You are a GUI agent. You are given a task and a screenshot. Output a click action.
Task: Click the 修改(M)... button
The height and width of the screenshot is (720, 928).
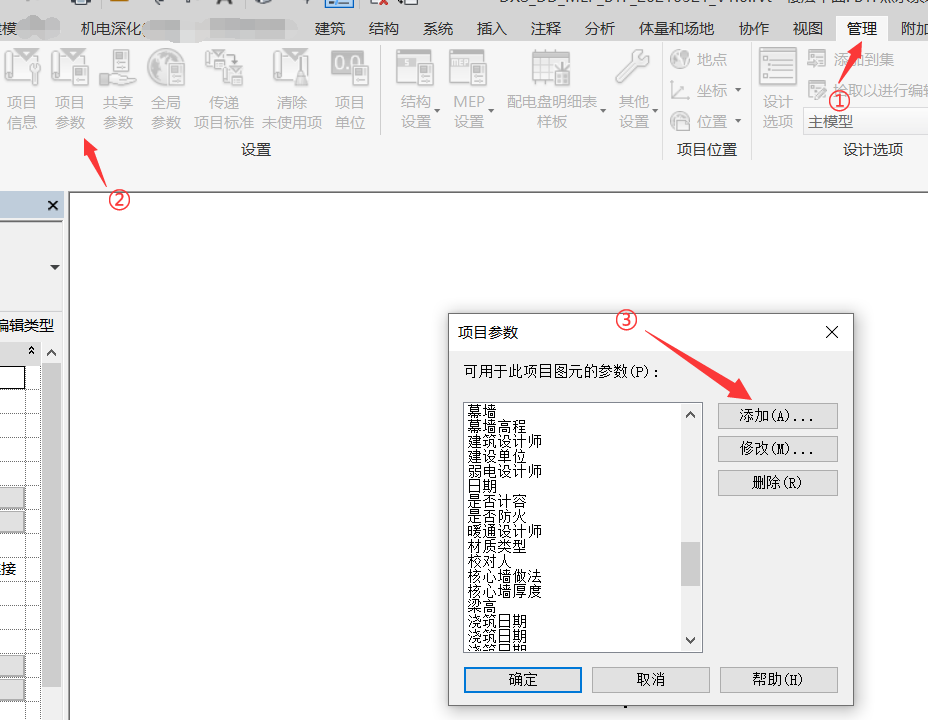pos(778,449)
